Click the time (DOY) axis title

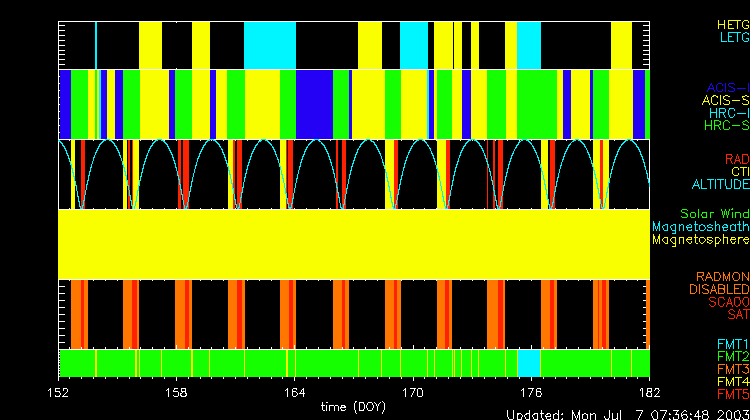point(355,407)
